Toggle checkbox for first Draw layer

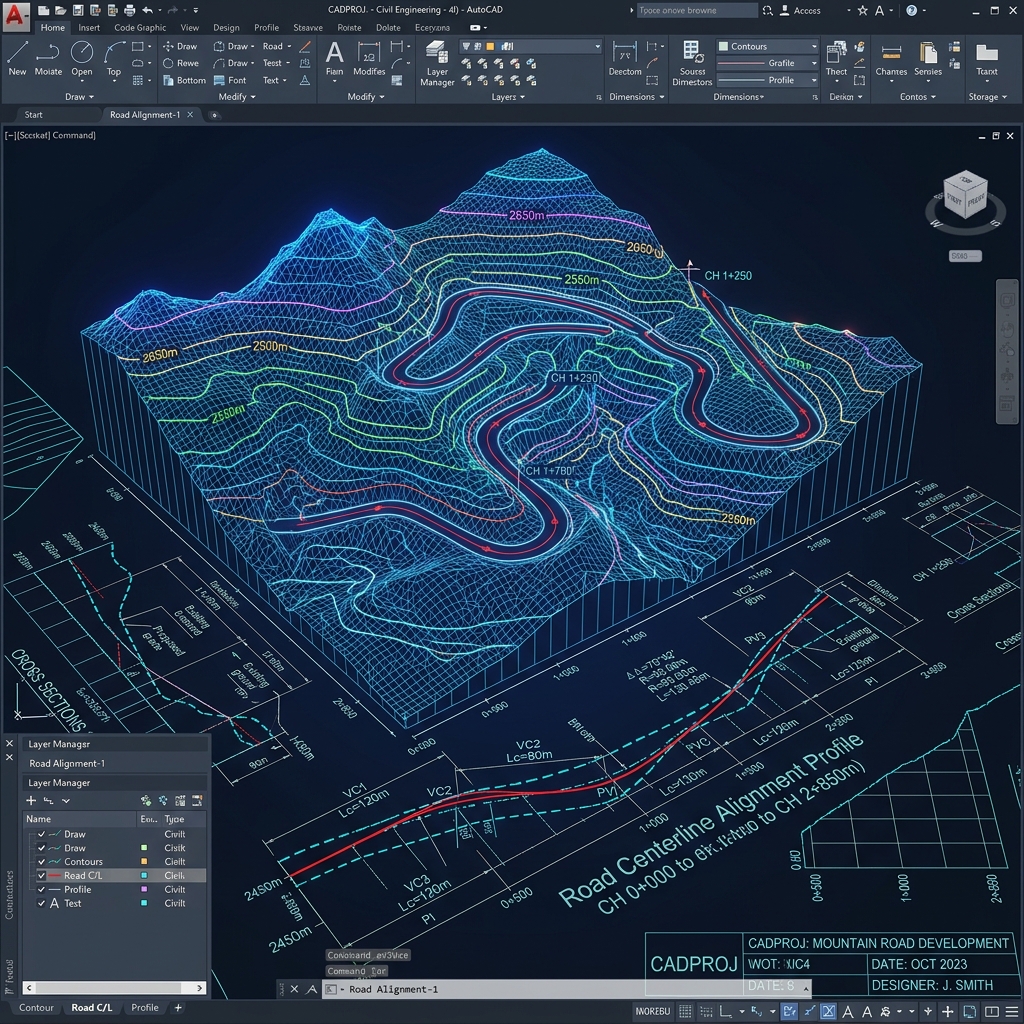41,834
